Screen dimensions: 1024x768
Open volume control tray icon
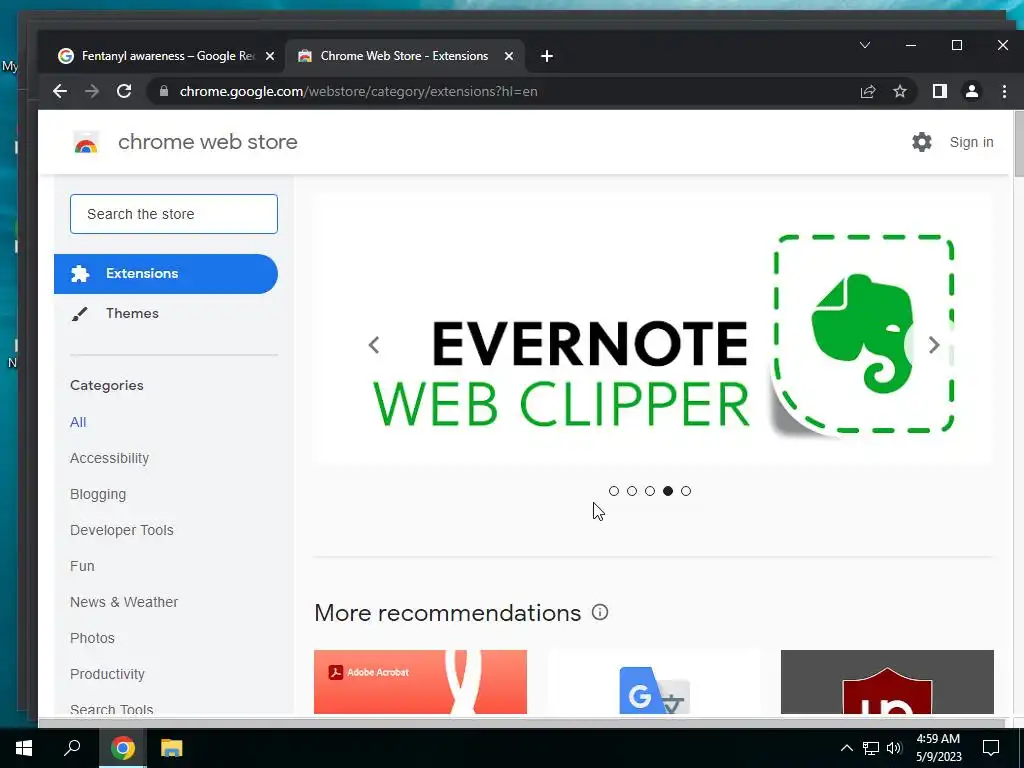tap(894, 748)
